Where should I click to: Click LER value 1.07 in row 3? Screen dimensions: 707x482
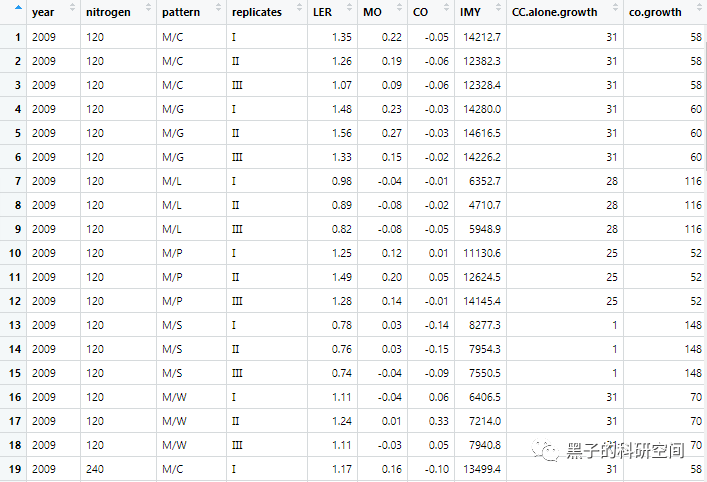[x=342, y=85]
